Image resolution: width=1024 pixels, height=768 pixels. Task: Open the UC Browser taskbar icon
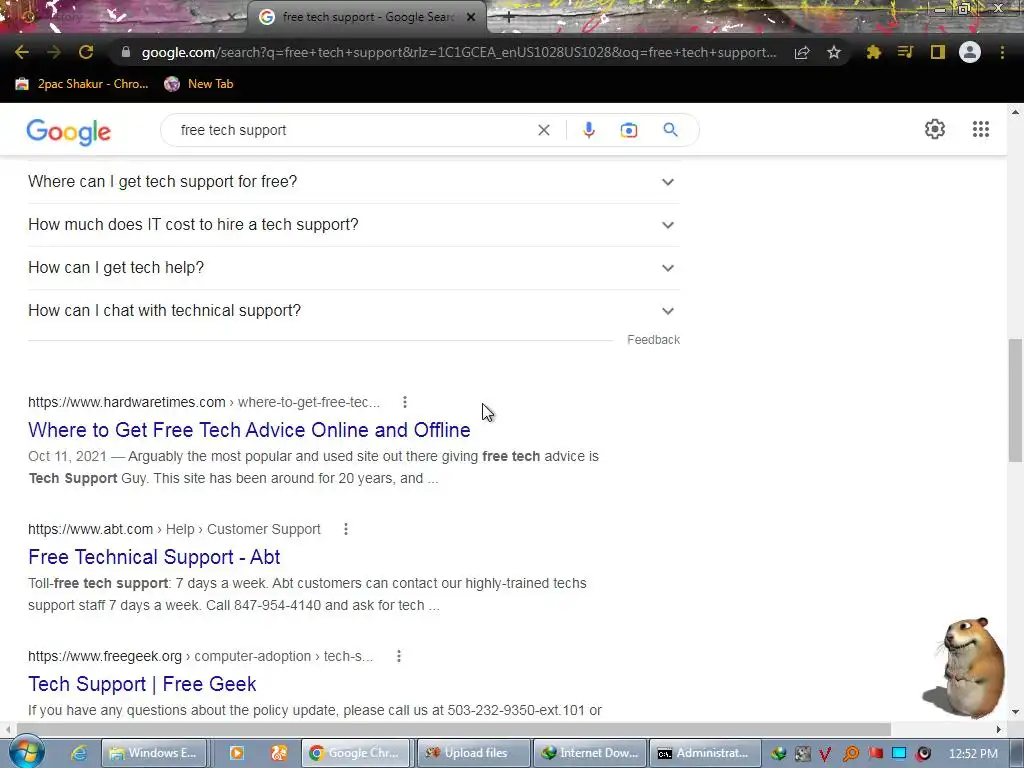(x=279, y=753)
